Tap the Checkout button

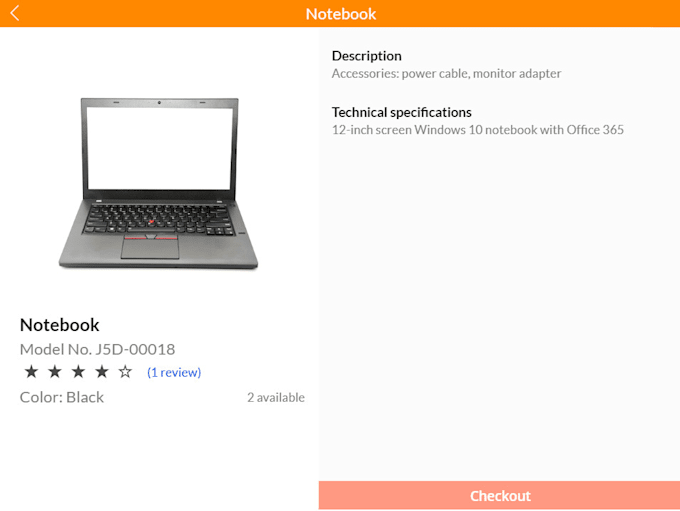[x=499, y=495]
